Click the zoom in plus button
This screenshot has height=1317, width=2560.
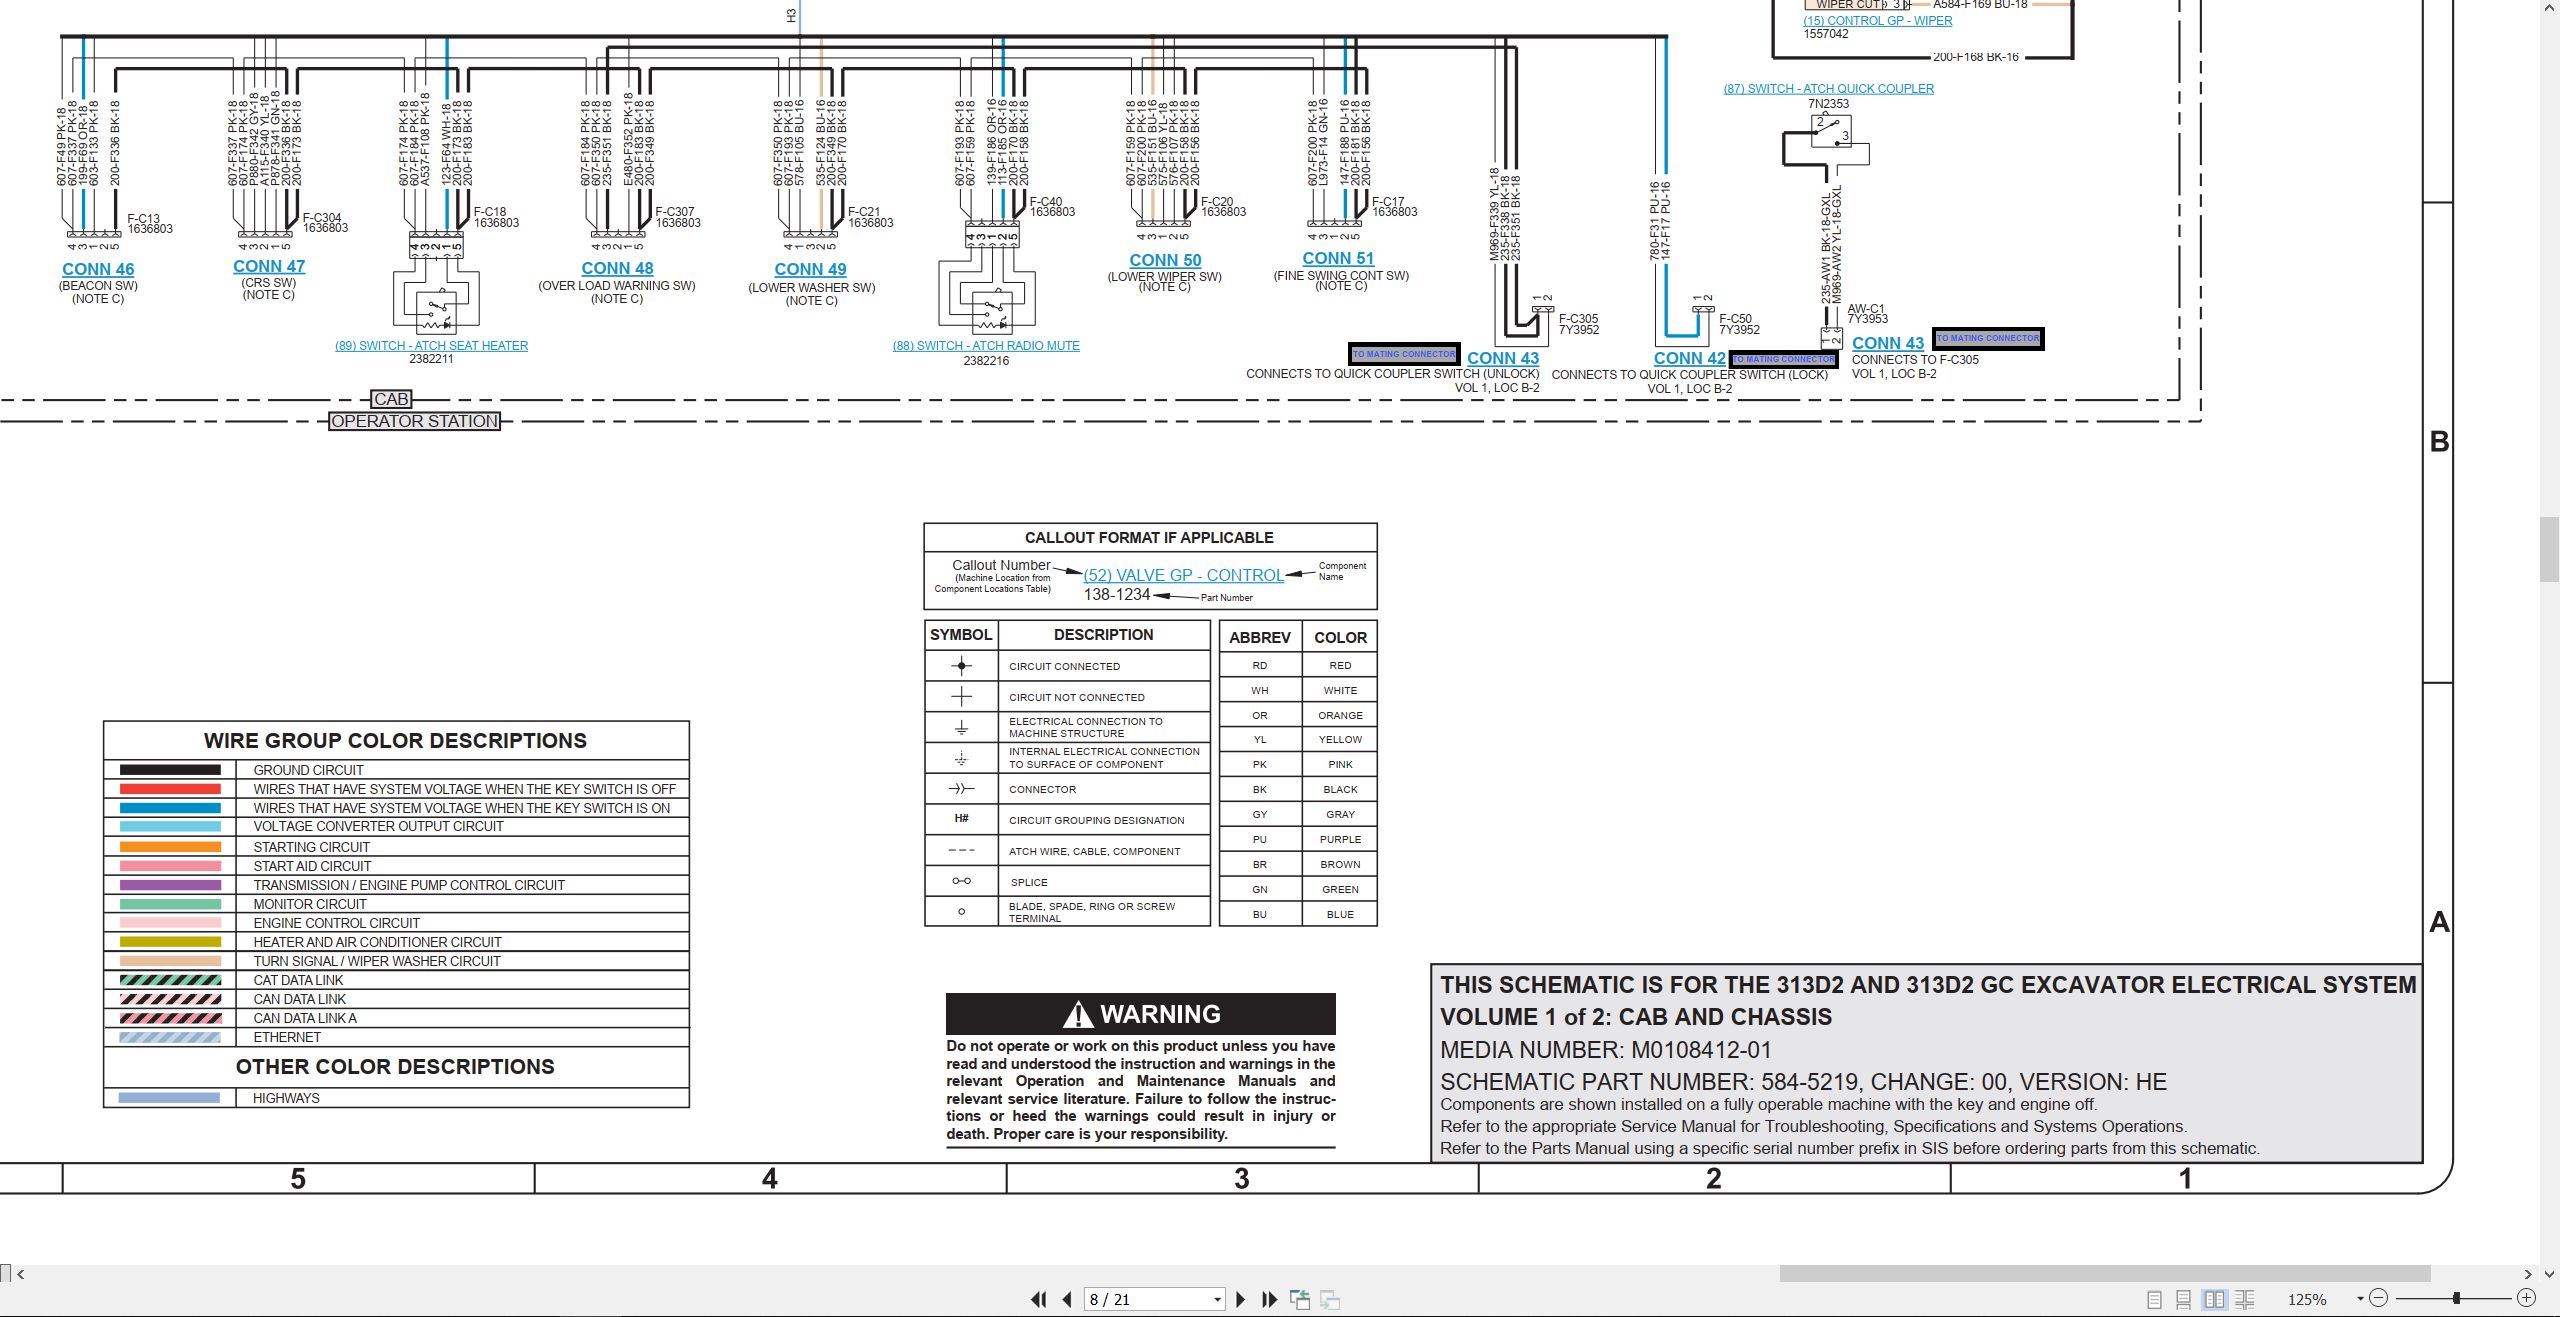2527,1298
